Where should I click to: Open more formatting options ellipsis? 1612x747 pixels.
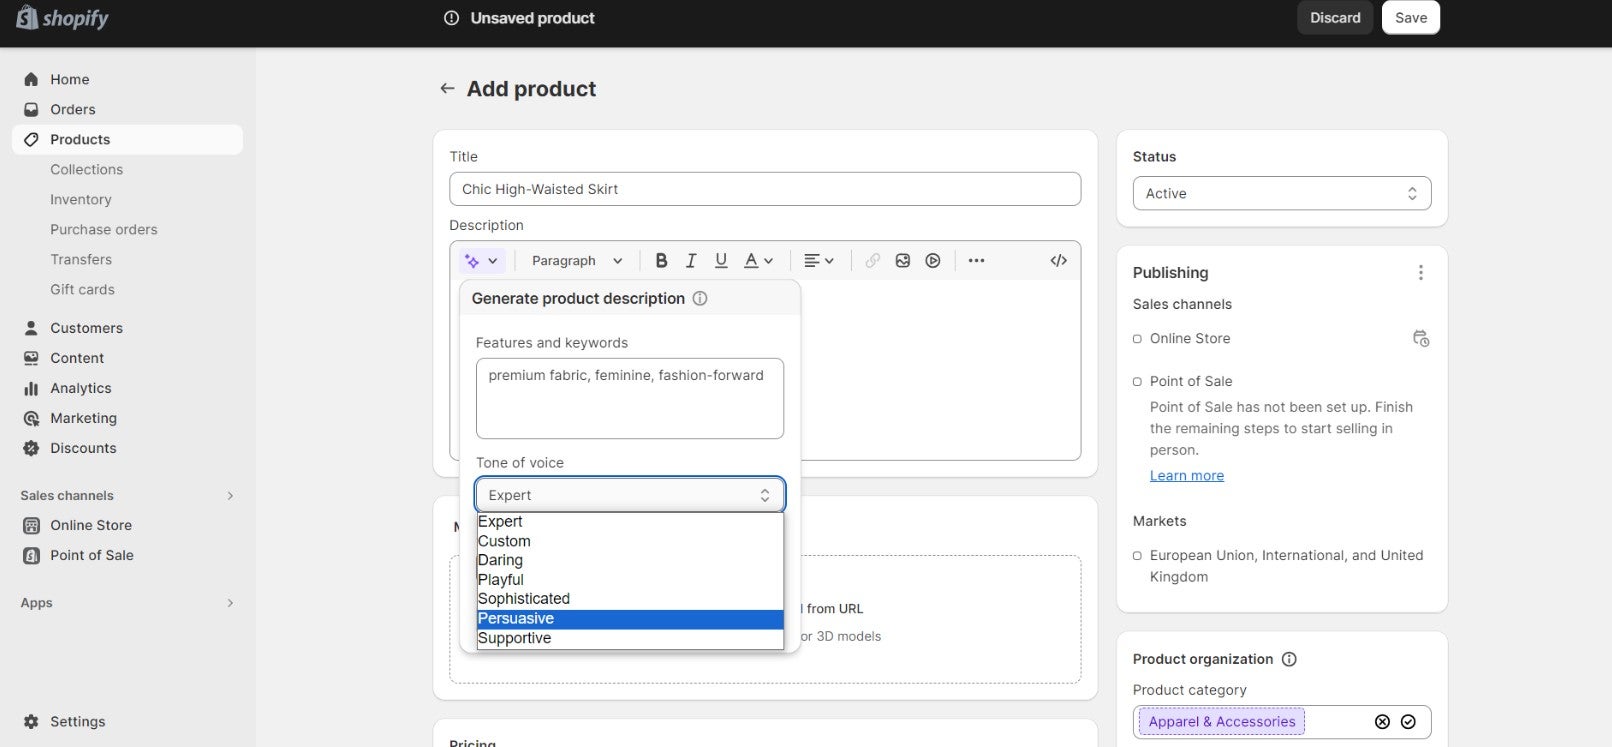[x=977, y=261]
